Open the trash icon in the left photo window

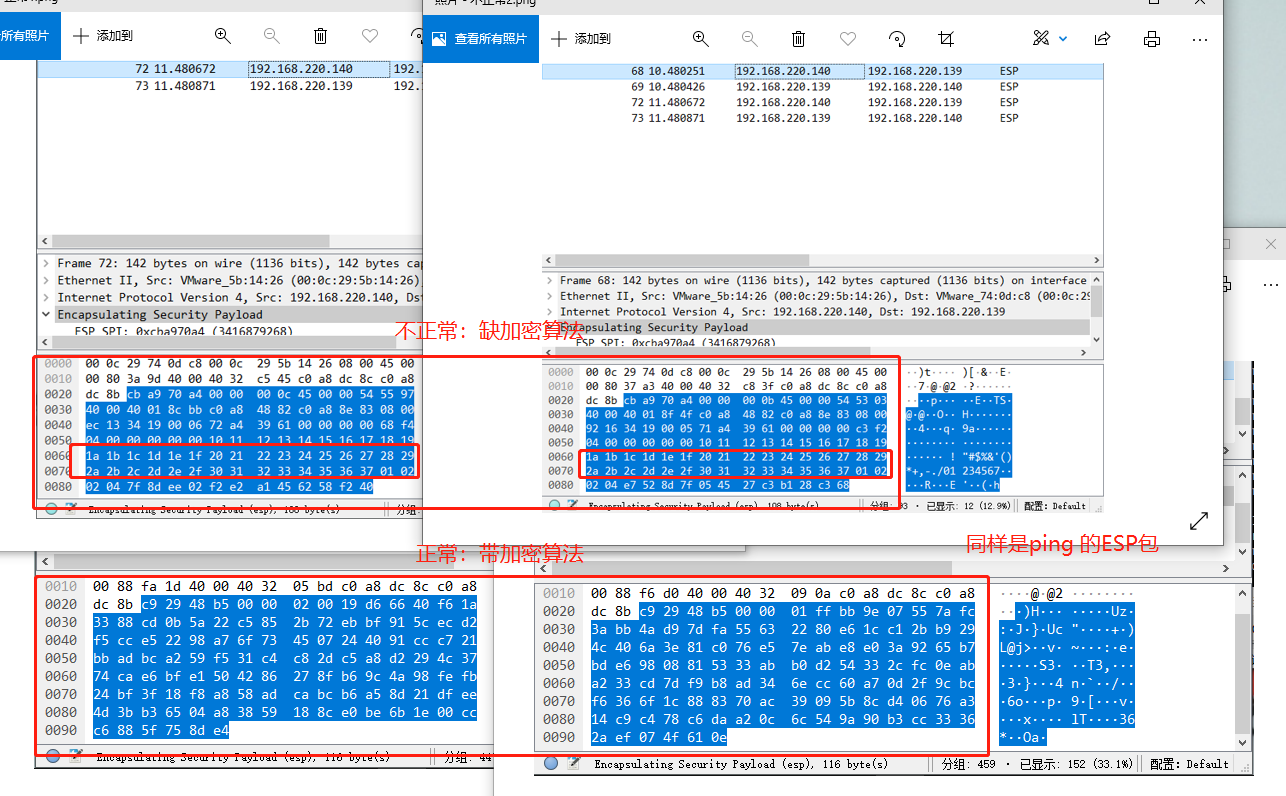coord(320,36)
